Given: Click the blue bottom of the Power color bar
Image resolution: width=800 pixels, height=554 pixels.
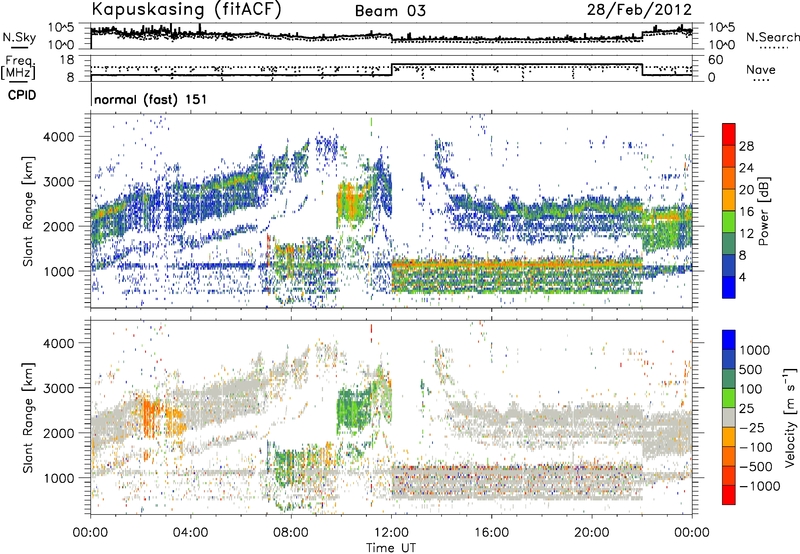Looking at the screenshot, I should tap(729, 287).
